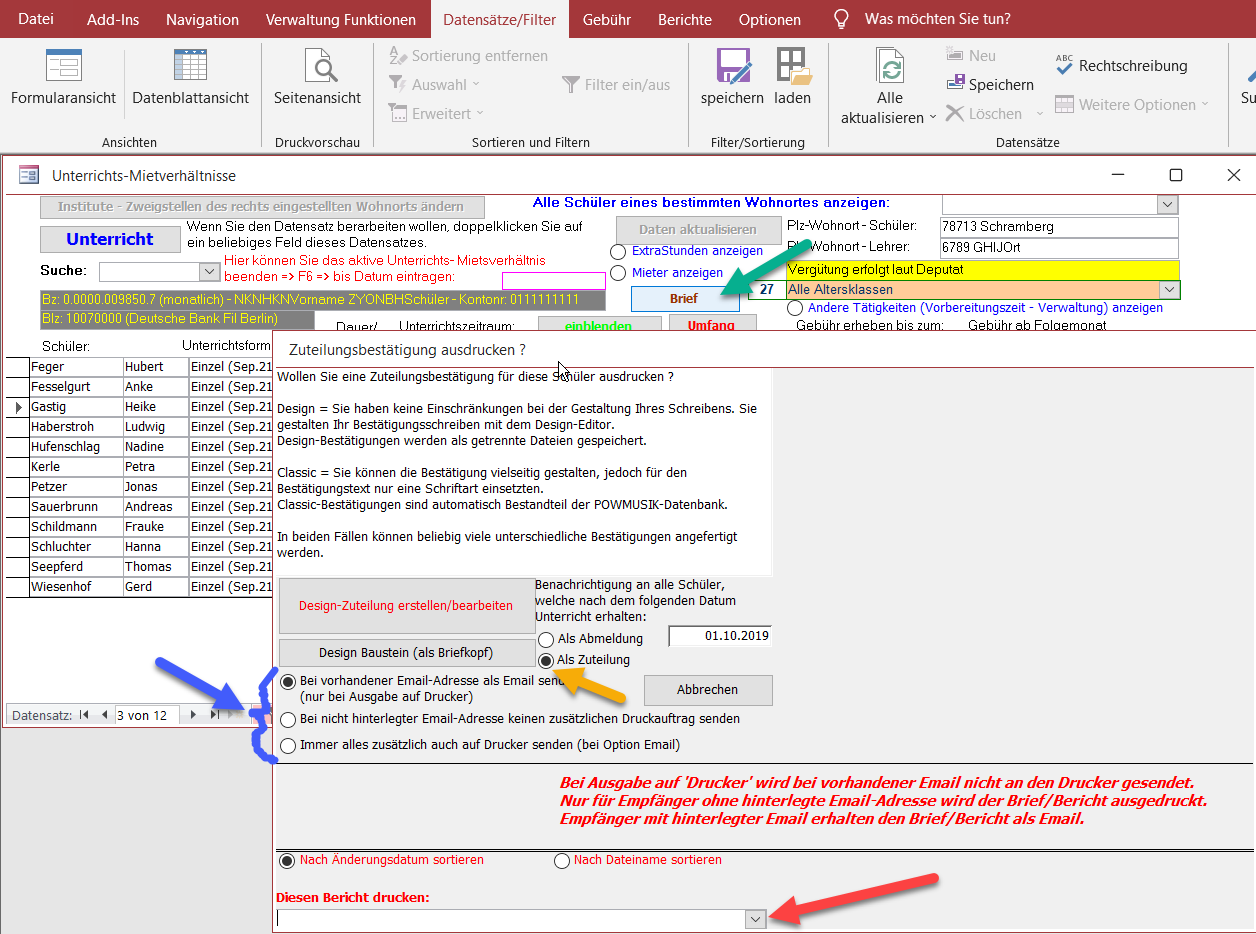
Task: Open Formularansicht view icon
Action: pyautogui.click(x=63, y=67)
